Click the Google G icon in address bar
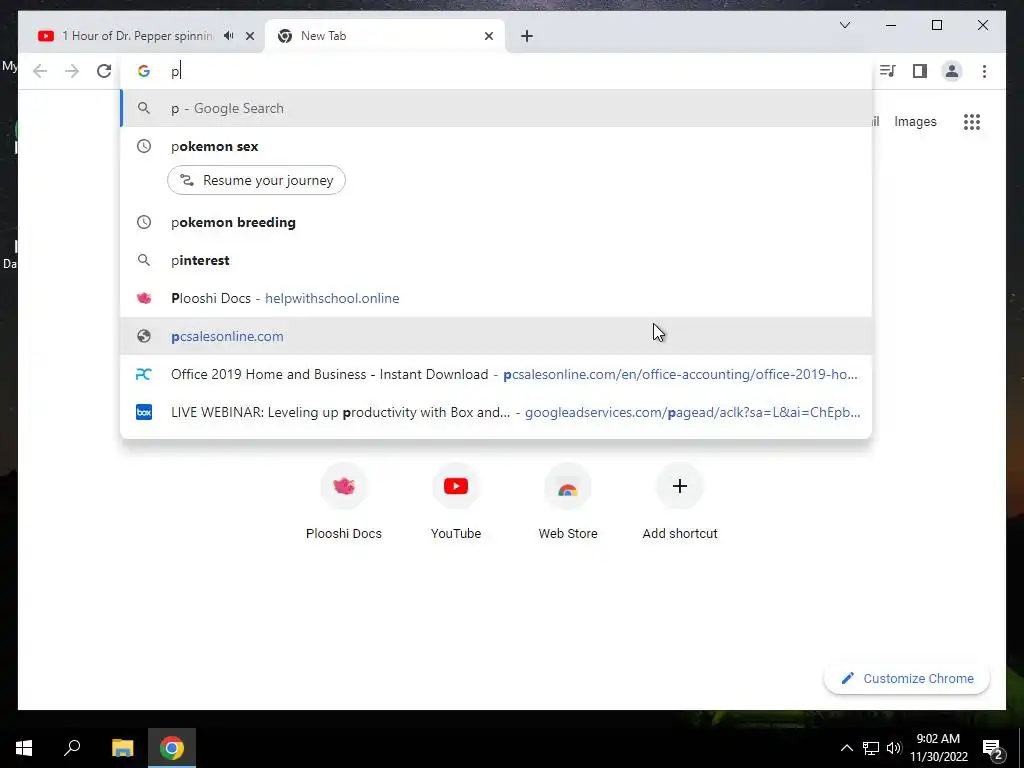 [144, 71]
